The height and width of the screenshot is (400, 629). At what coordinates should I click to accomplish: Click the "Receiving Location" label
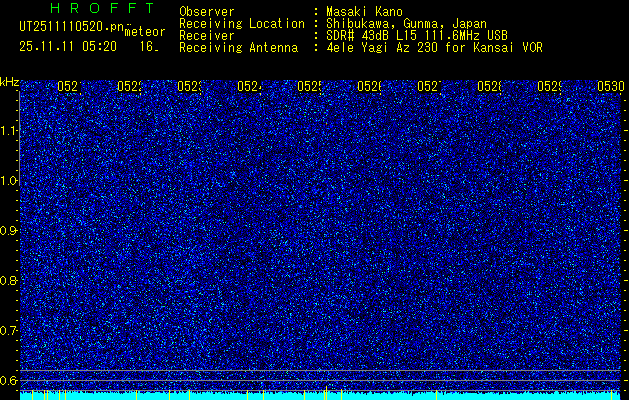click(x=242, y=24)
